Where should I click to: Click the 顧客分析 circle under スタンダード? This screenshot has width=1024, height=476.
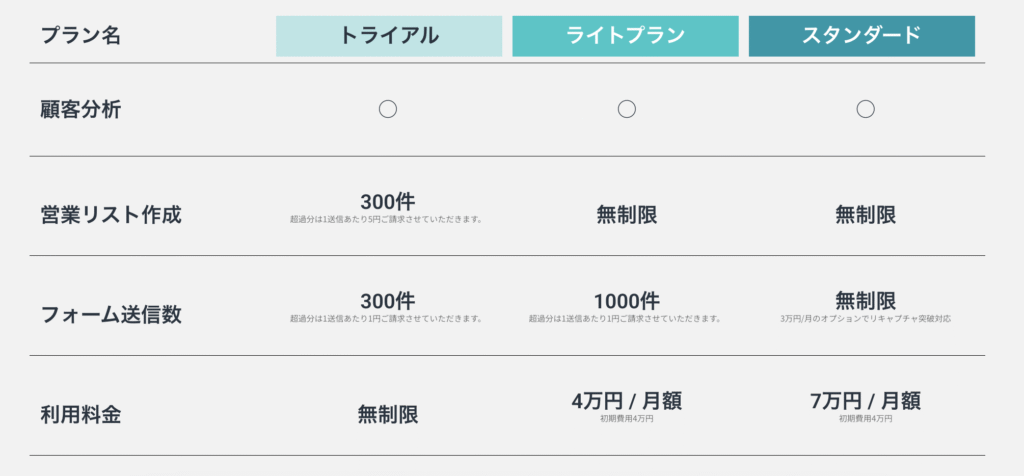(x=865, y=109)
